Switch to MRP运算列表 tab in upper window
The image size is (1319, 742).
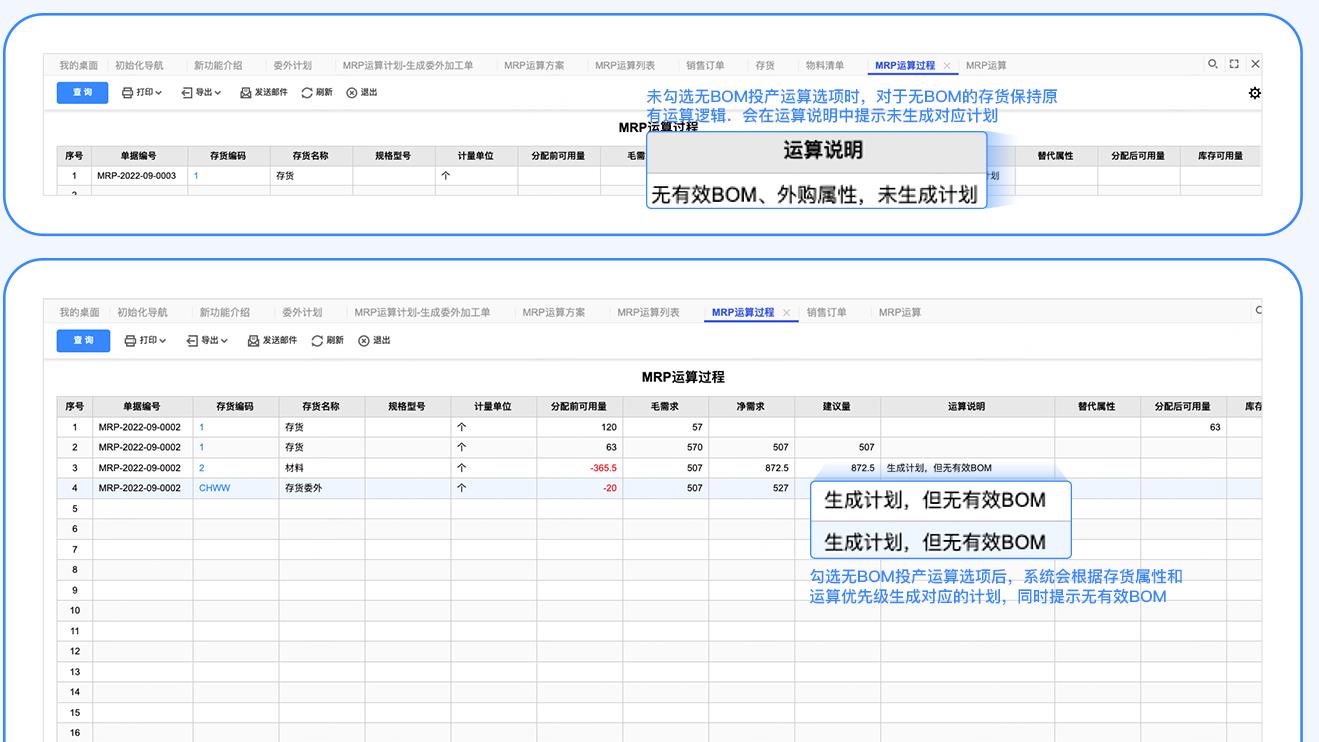coord(625,65)
